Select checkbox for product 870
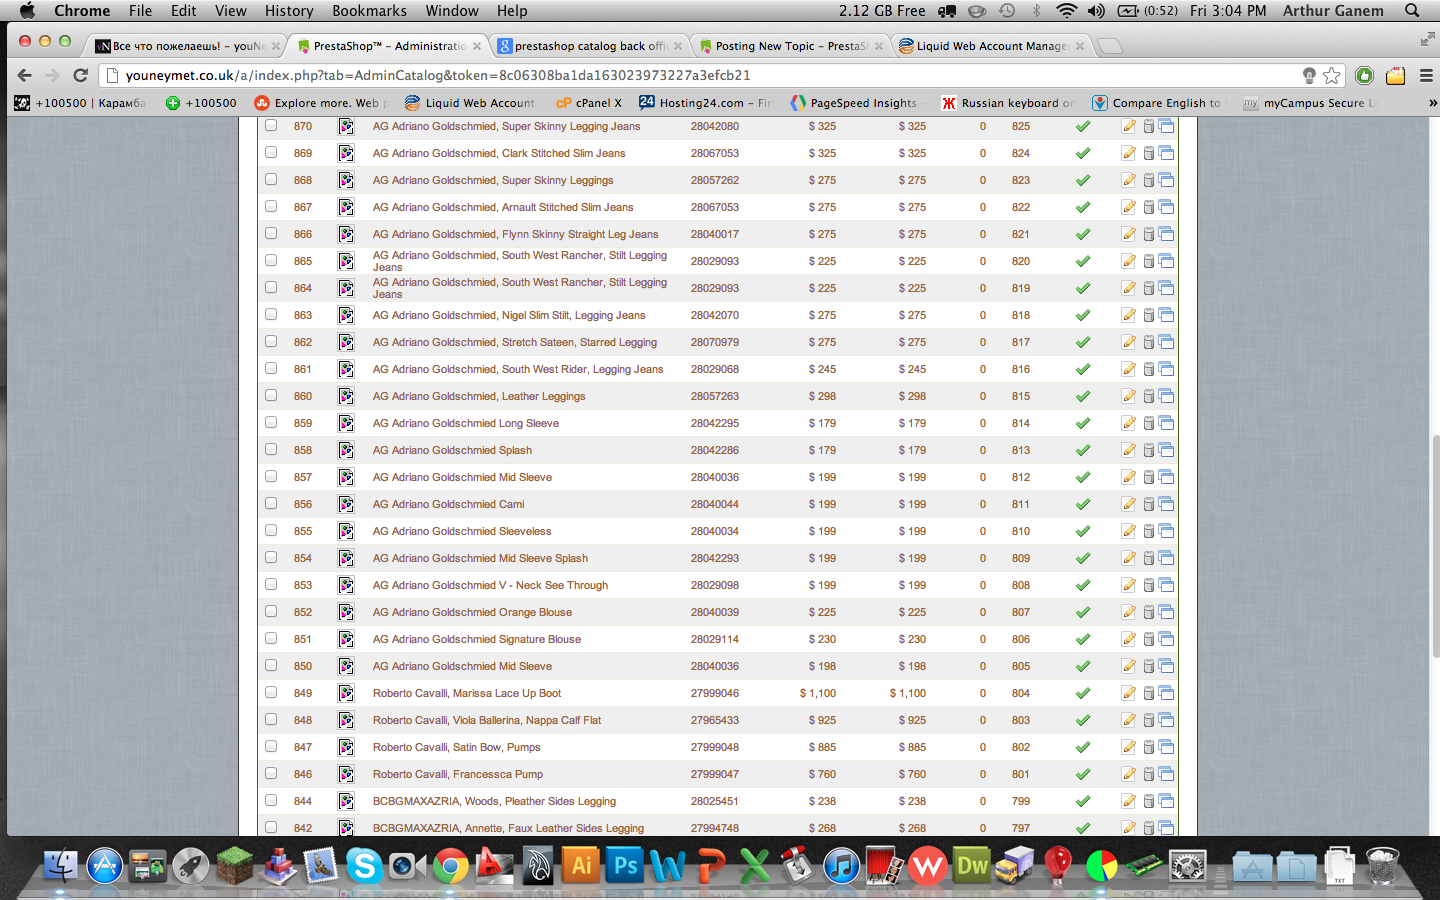 tap(271, 126)
